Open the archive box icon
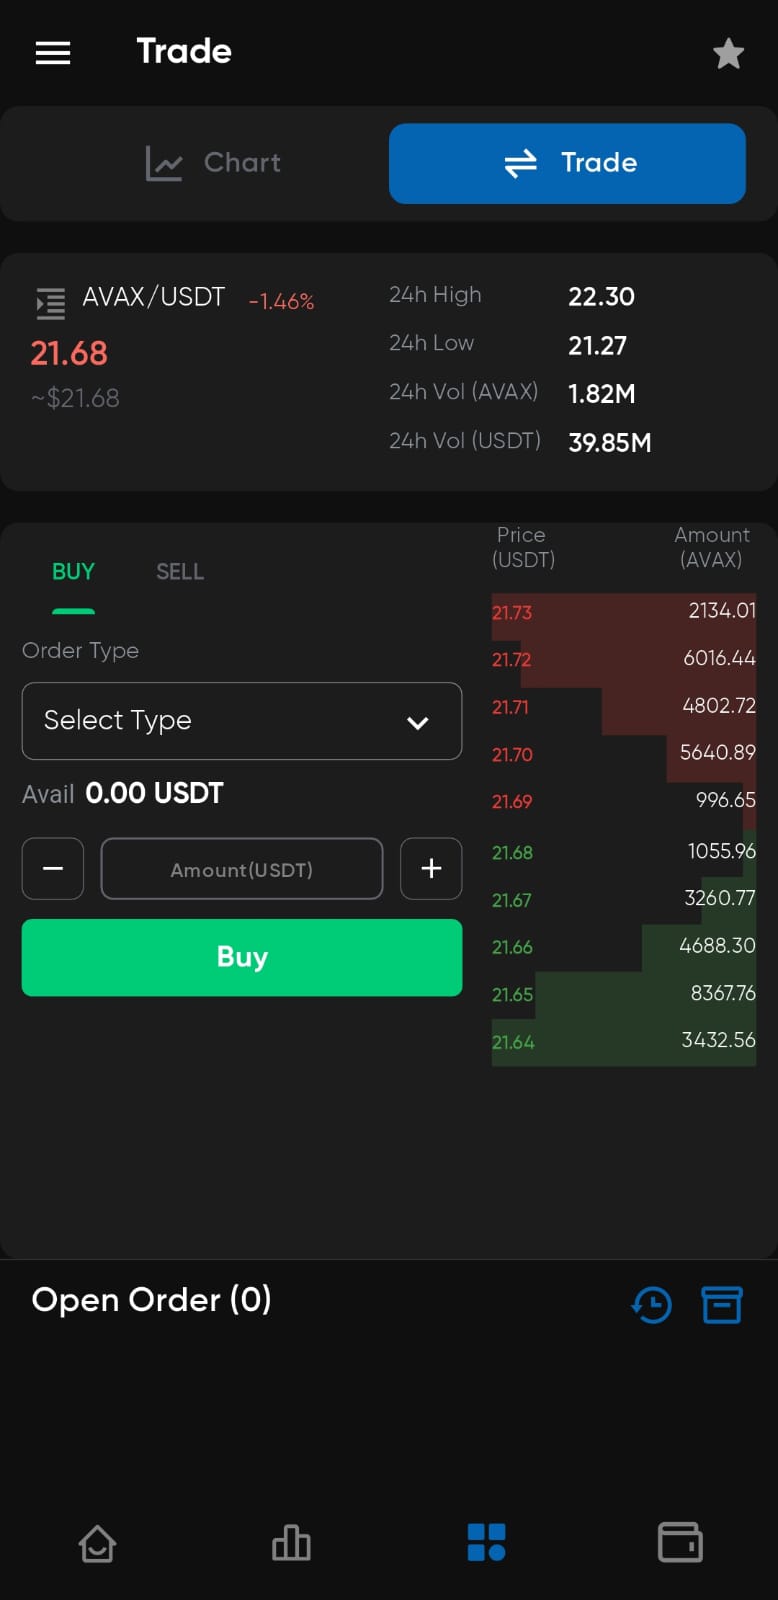Image resolution: width=778 pixels, height=1600 pixels. click(x=721, y=1304)
